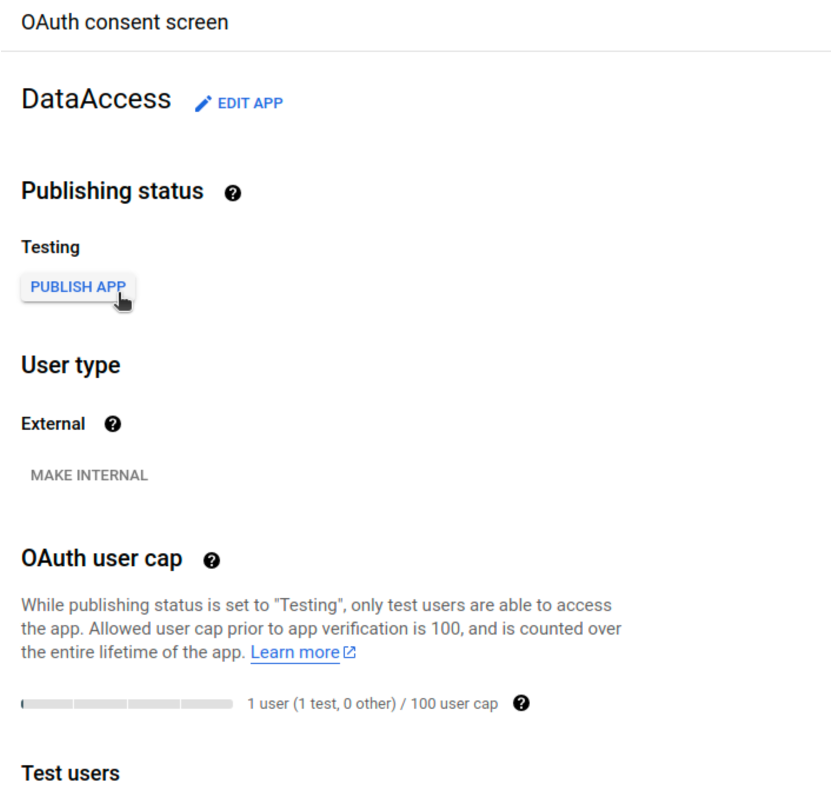This screenshot has height=810, width=832.
Task: Click the user cap progress bar
Action: [127, 703]
